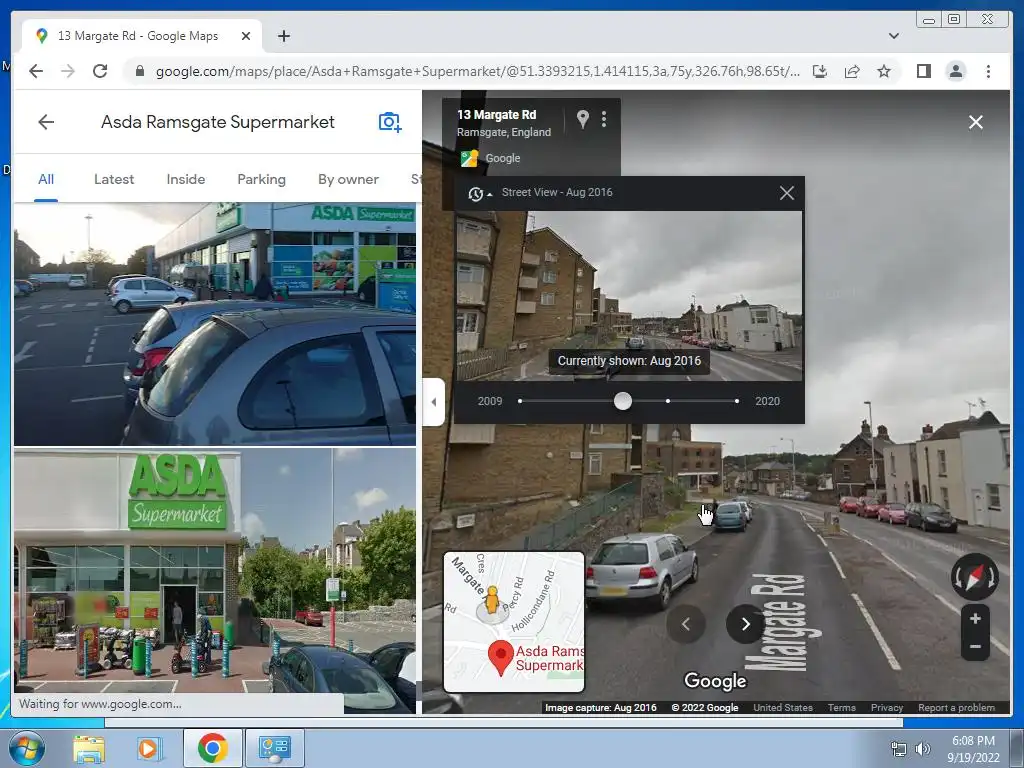Open the Asda car park photo thumbnail
Viewport: 1024px width, 768px height.
tap(215, 324)
